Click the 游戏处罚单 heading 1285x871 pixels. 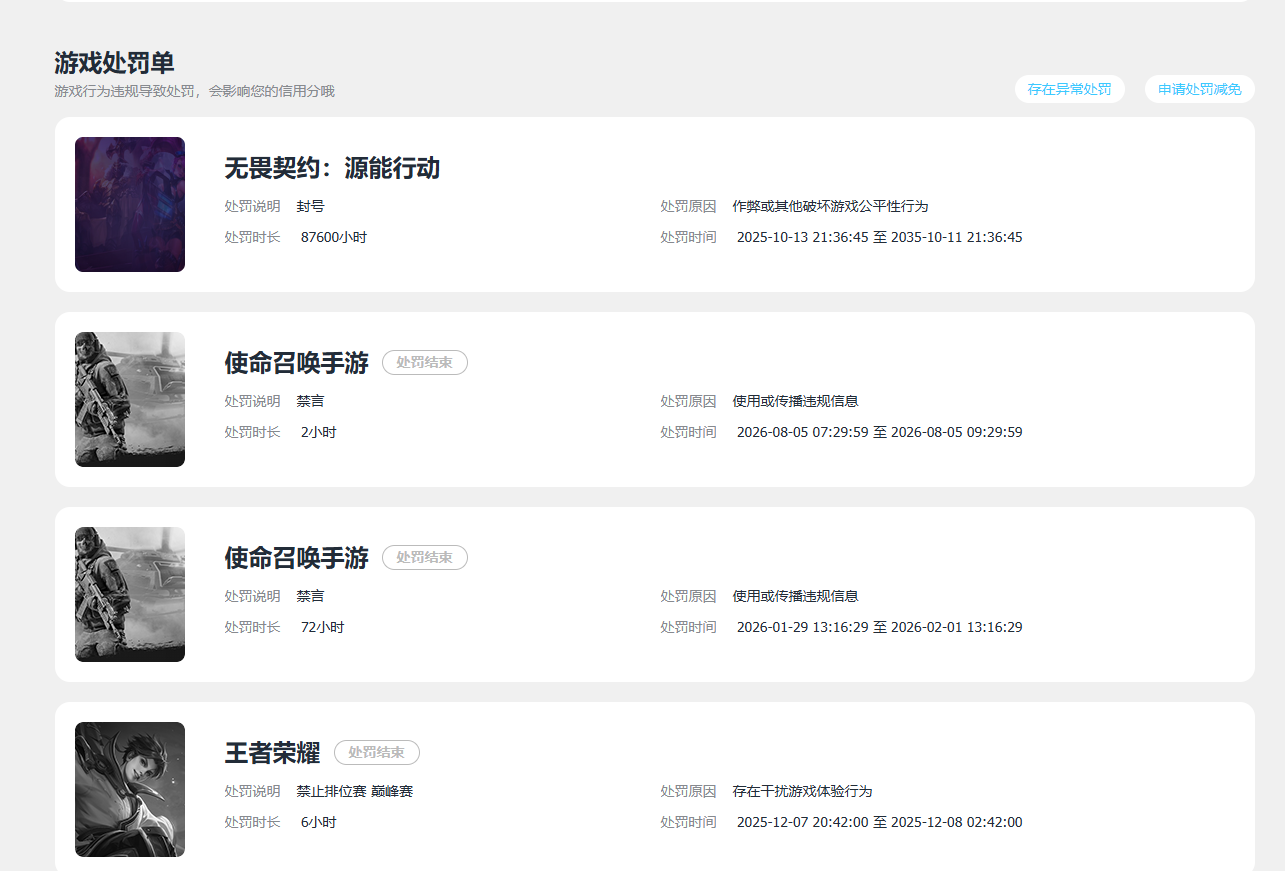point(114,63)
